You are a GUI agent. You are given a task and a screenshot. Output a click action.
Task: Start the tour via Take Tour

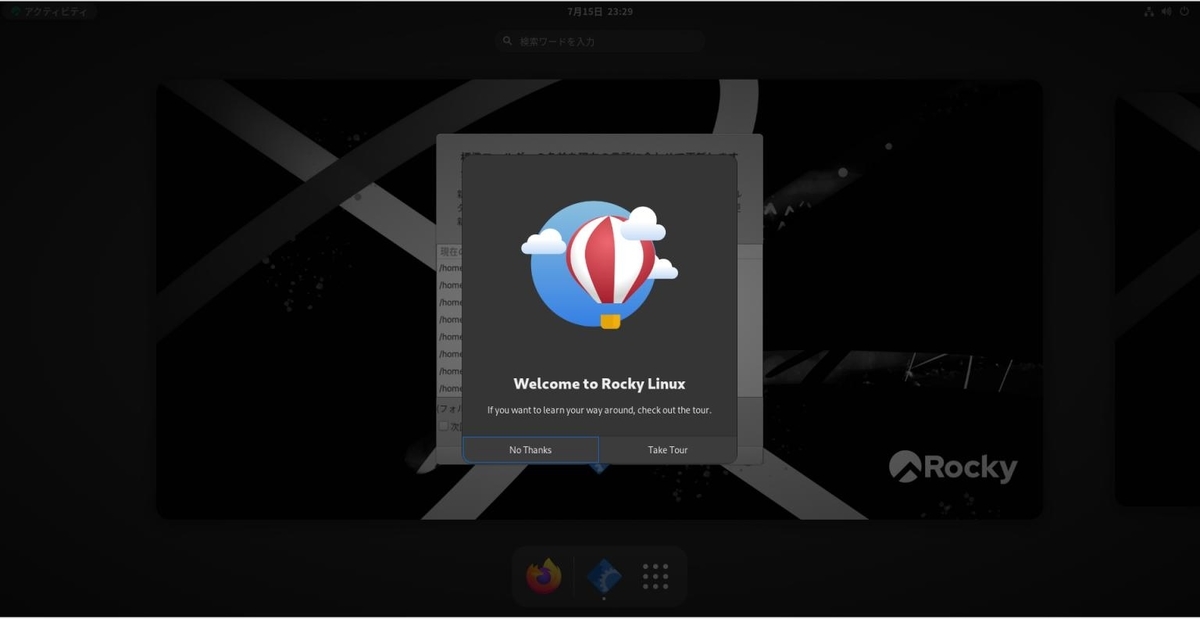[x=668, y=450]
